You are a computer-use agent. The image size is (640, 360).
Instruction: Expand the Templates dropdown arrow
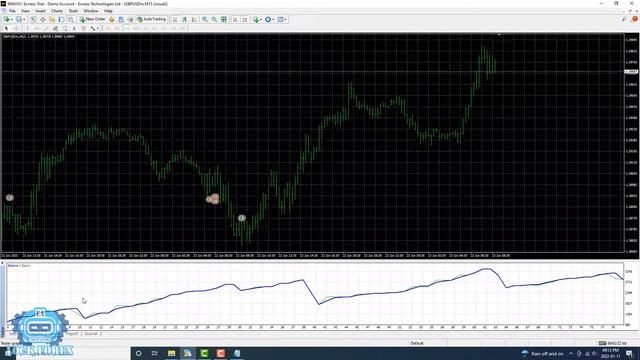(286, 20)
